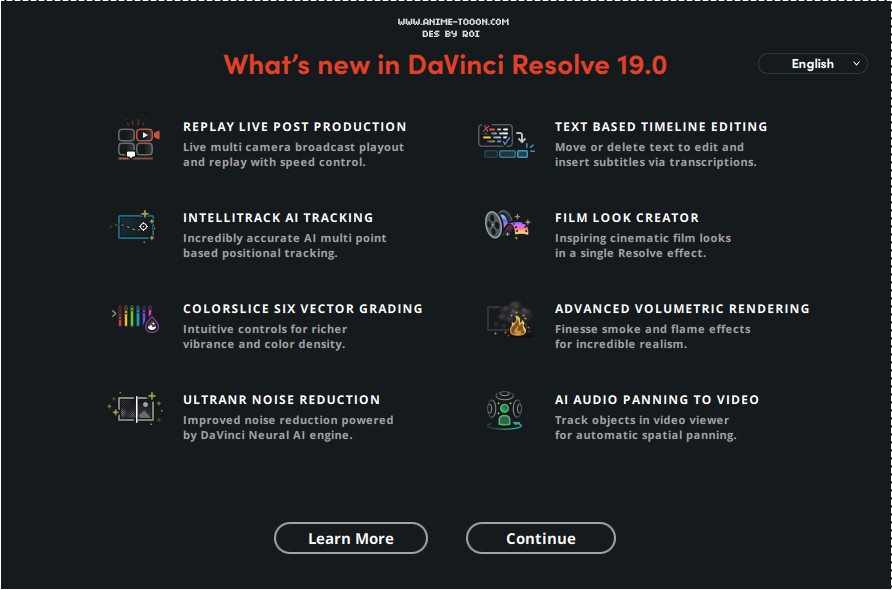Click the 'Live multi camera broadcast playout' description
The height and width of the screenshot is (590, 892).
point(294,147)
